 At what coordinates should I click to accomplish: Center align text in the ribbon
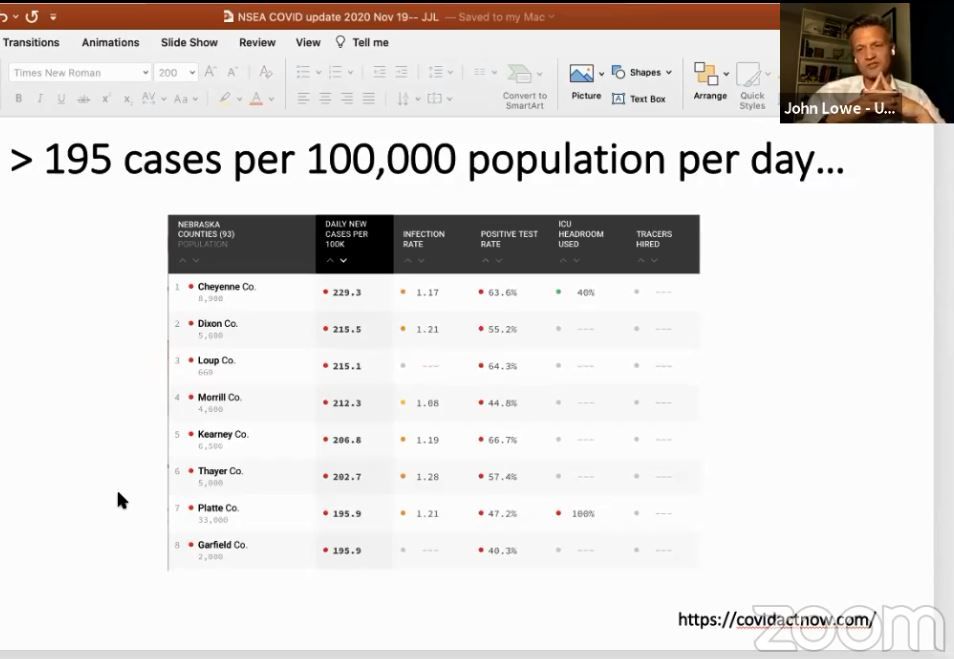(x=325, y=99)
